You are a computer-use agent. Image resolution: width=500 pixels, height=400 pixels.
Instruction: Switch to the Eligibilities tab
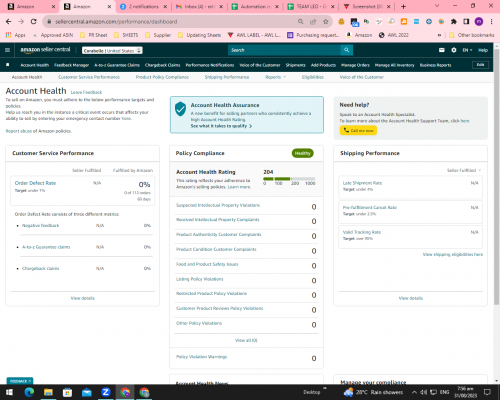point(313,77)
